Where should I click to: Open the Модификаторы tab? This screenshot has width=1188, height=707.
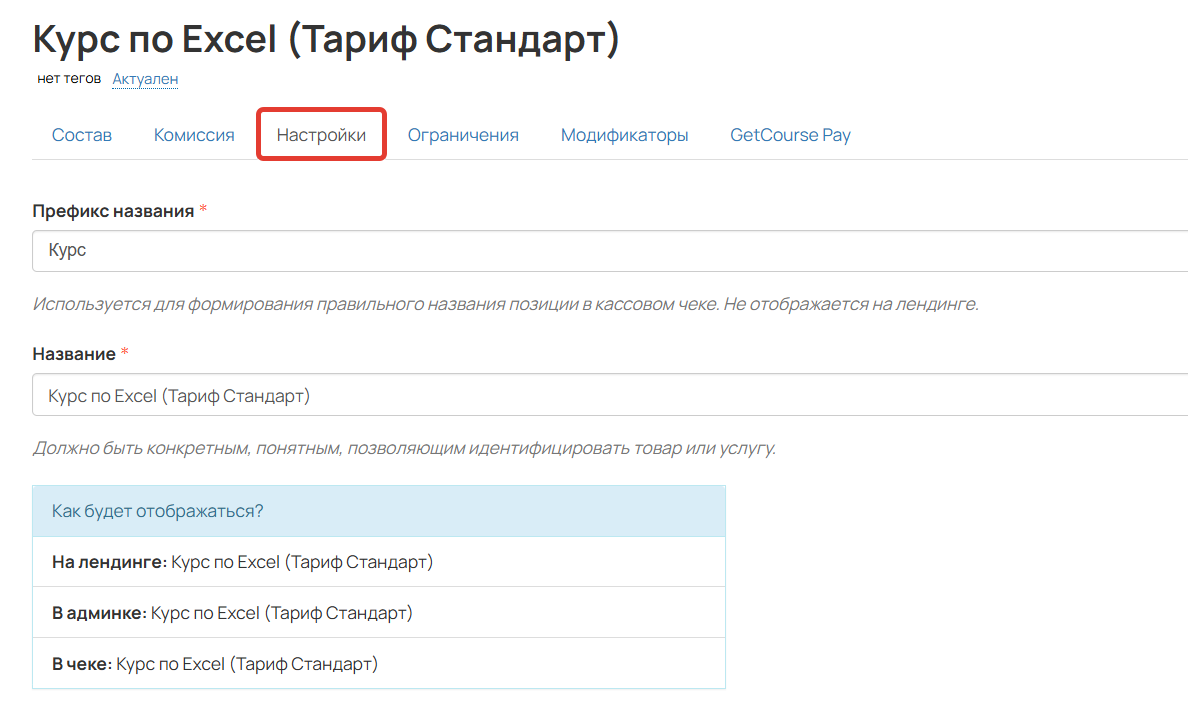[x=624, y=135]
